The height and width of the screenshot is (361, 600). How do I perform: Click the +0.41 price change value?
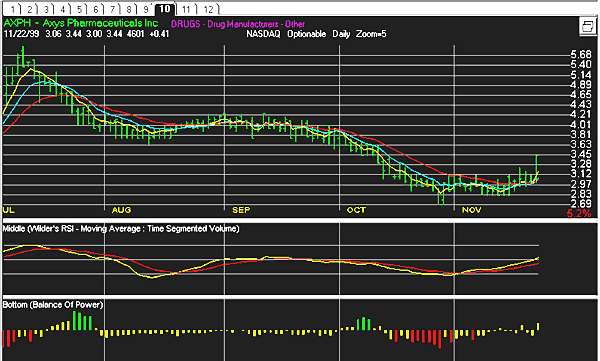click(159, 34)
